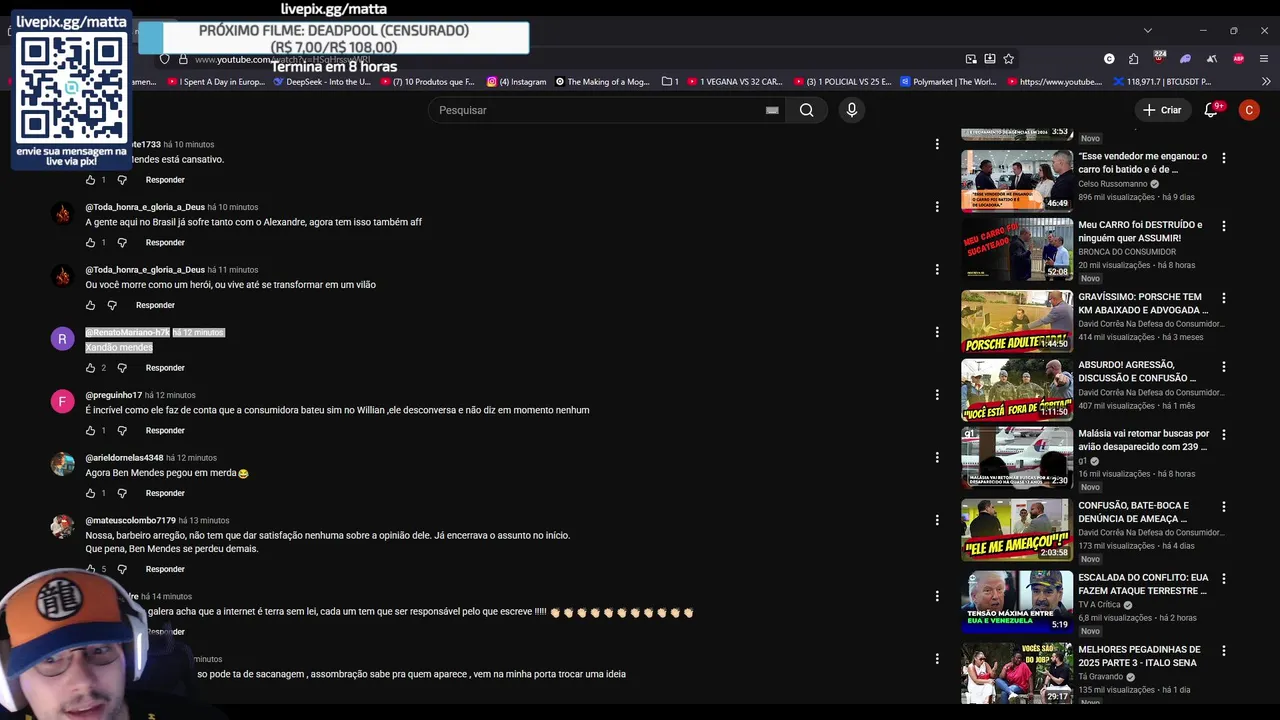Click the Pesquisar search input field

(x=600, y=110)
